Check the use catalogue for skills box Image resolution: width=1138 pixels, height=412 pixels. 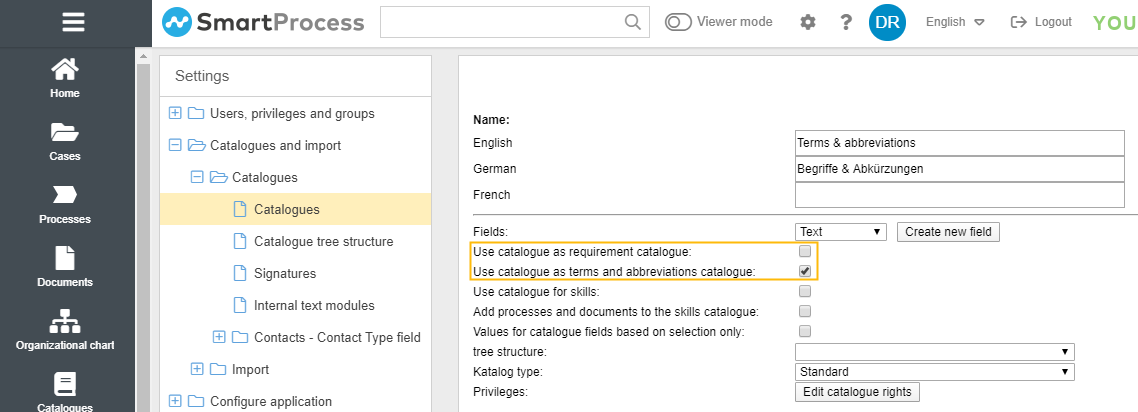pyautogui.click(x=805, y=292)
